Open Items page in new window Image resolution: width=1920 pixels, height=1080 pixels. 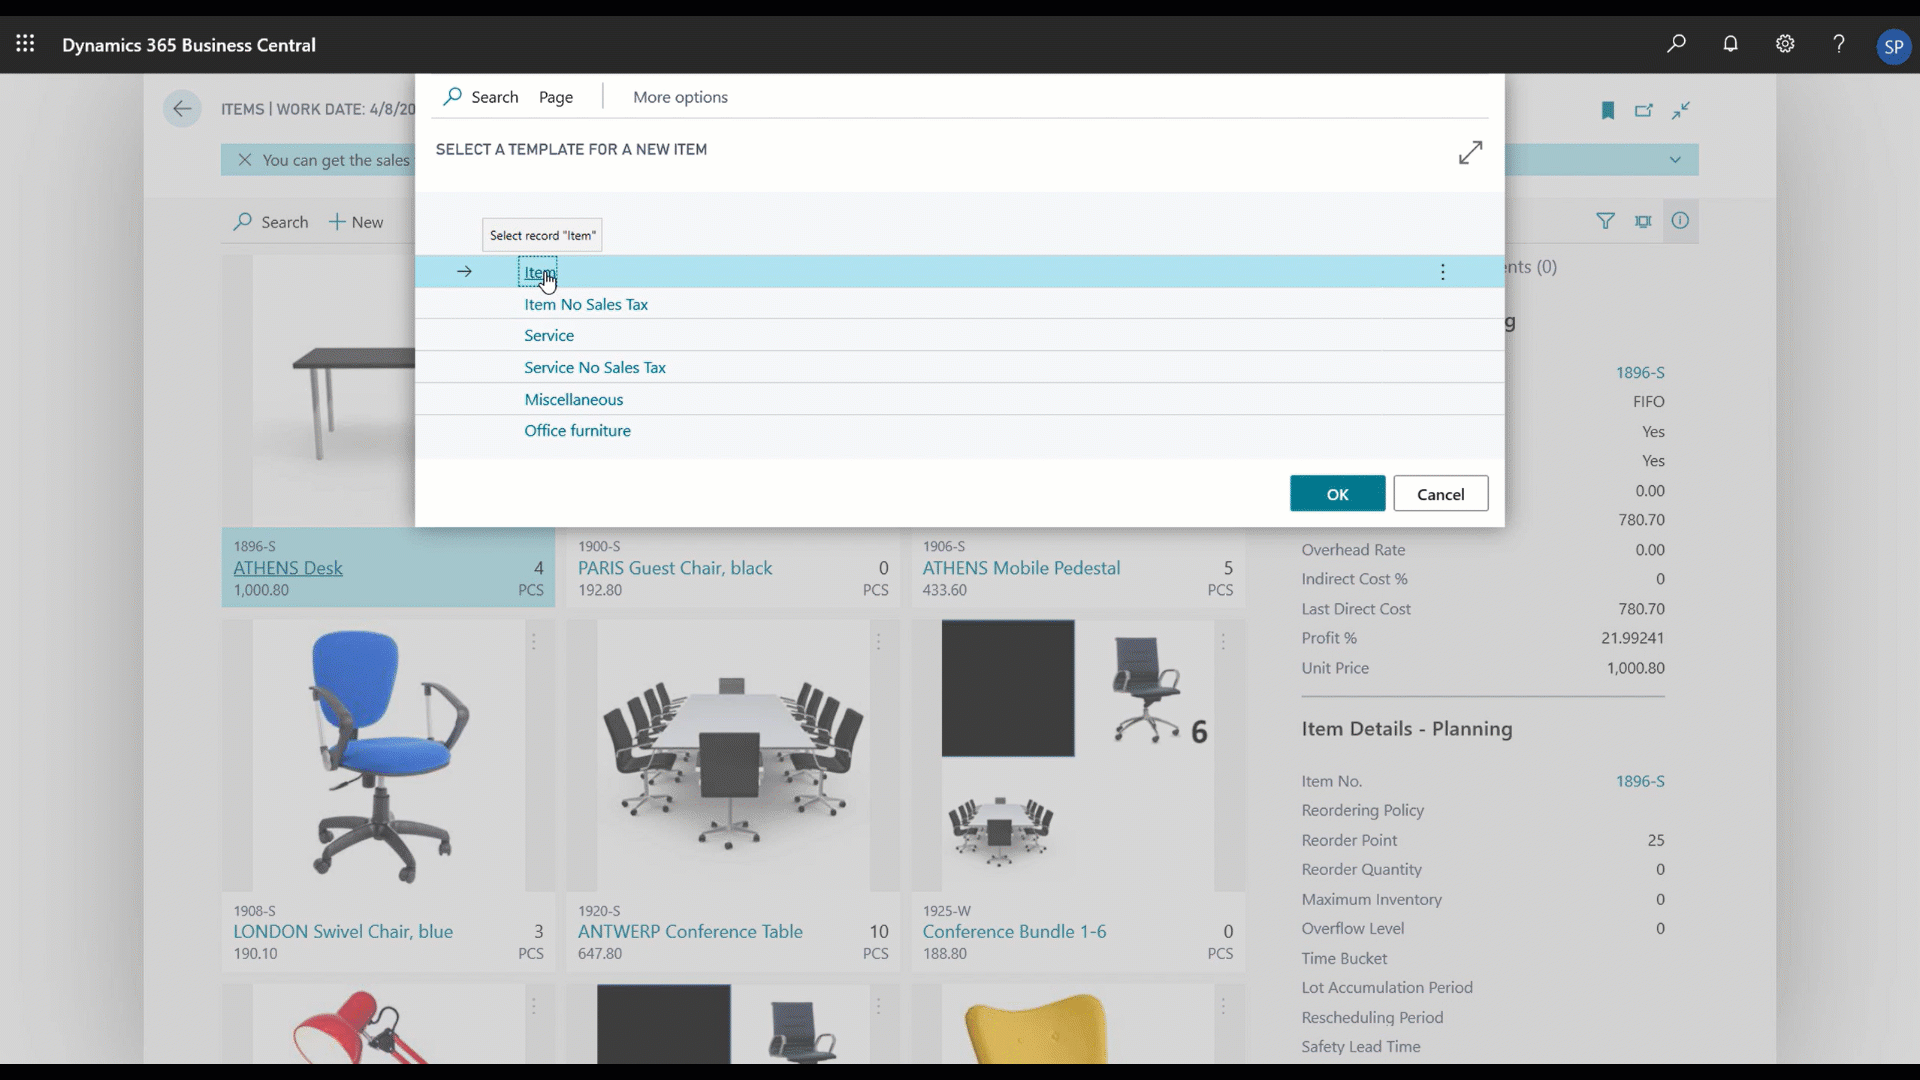[1644, 110]
